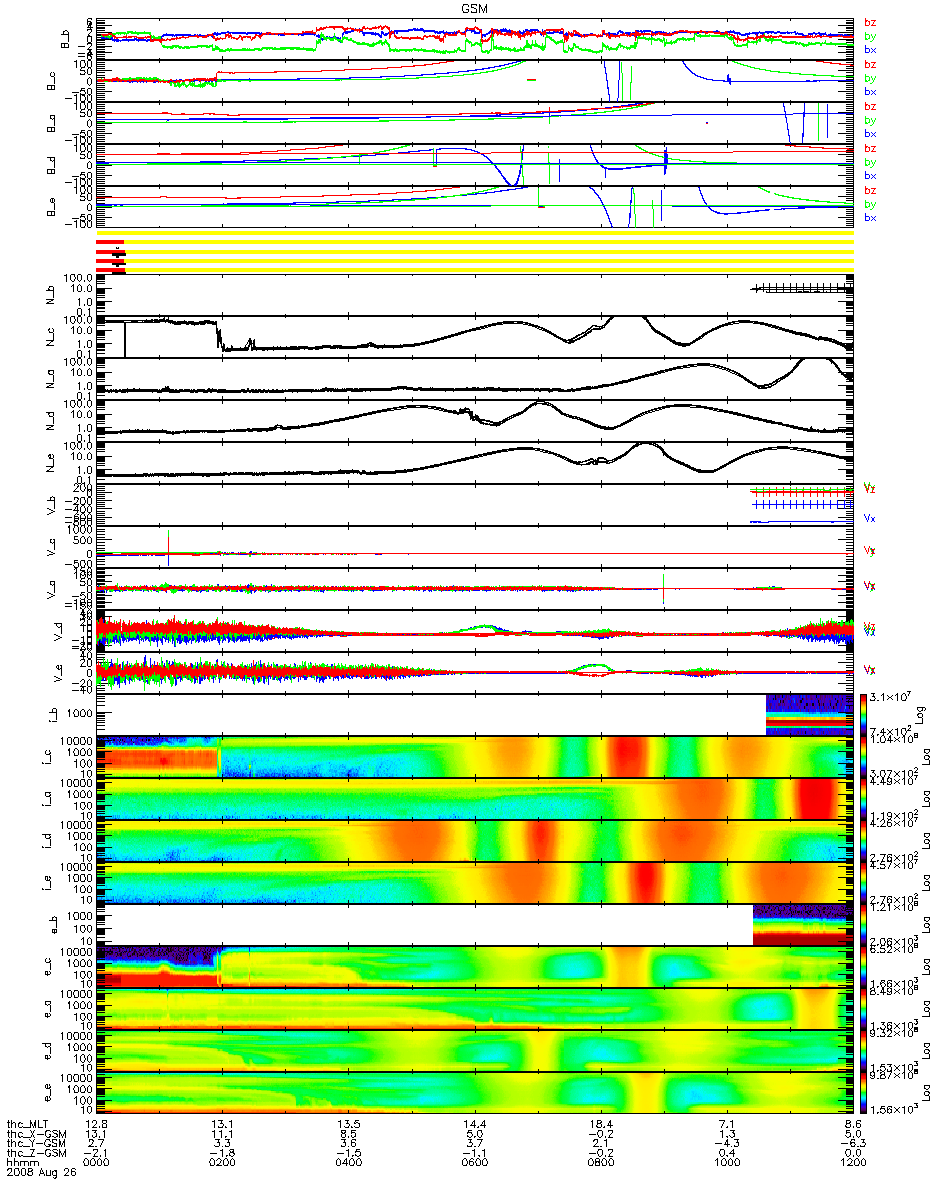Image resolution: width=930 pixels, height=1200 pixels.
Task: Click the thc_Z-GSM row label
Action: [x=38, y=1155]
